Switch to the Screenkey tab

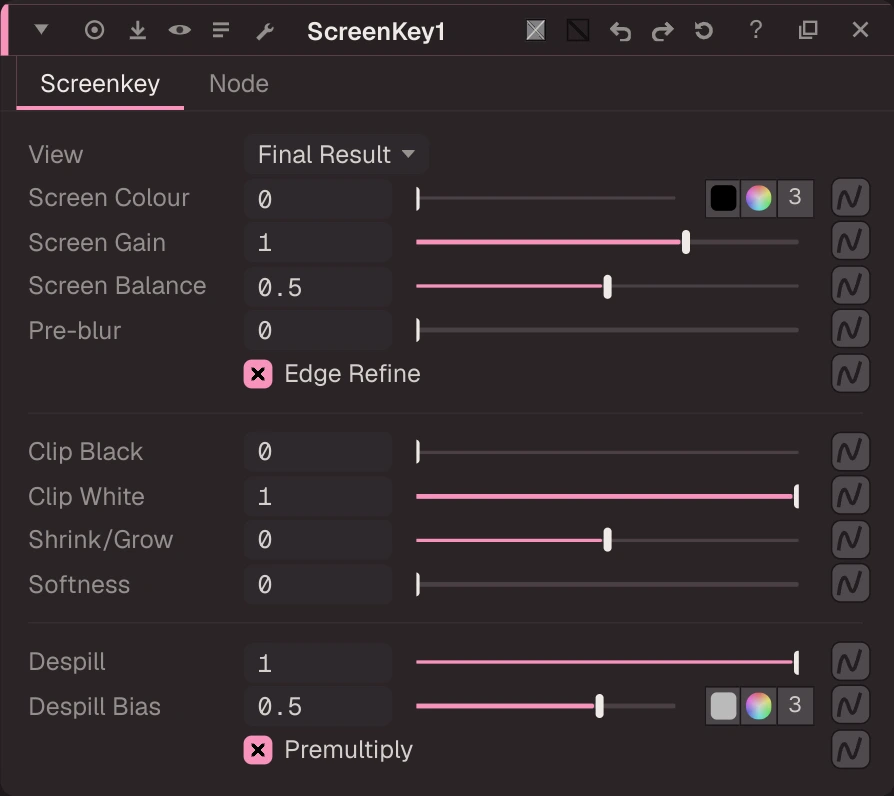(100, 84)
